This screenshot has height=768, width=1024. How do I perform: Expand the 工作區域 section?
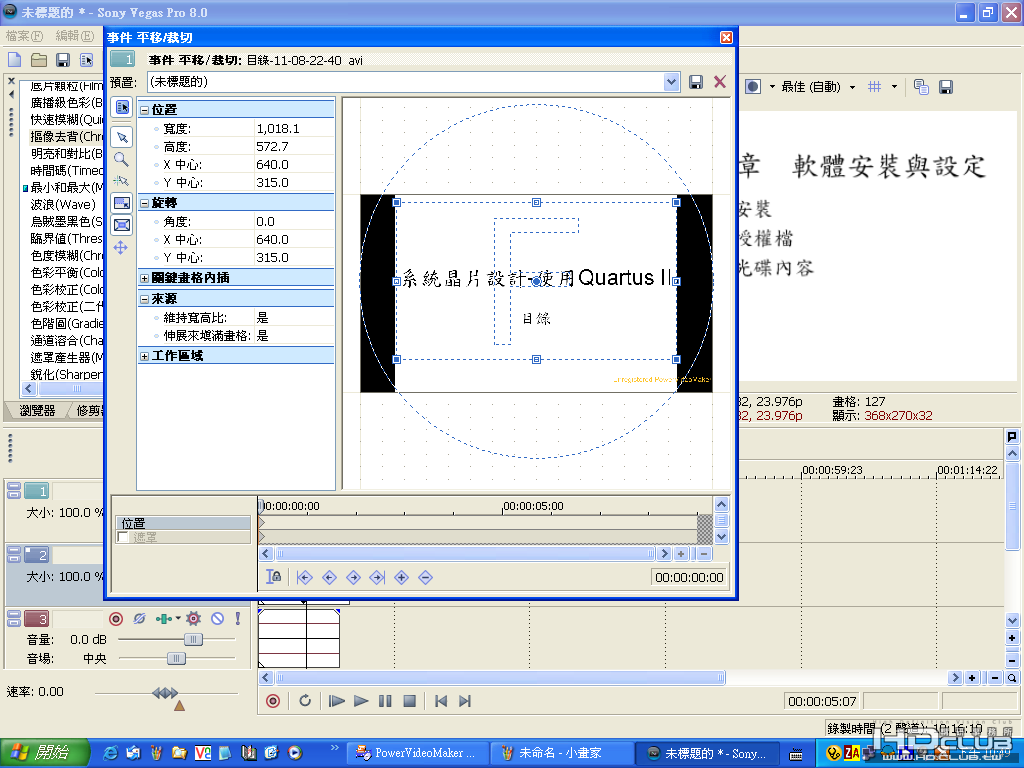point(144,356)
